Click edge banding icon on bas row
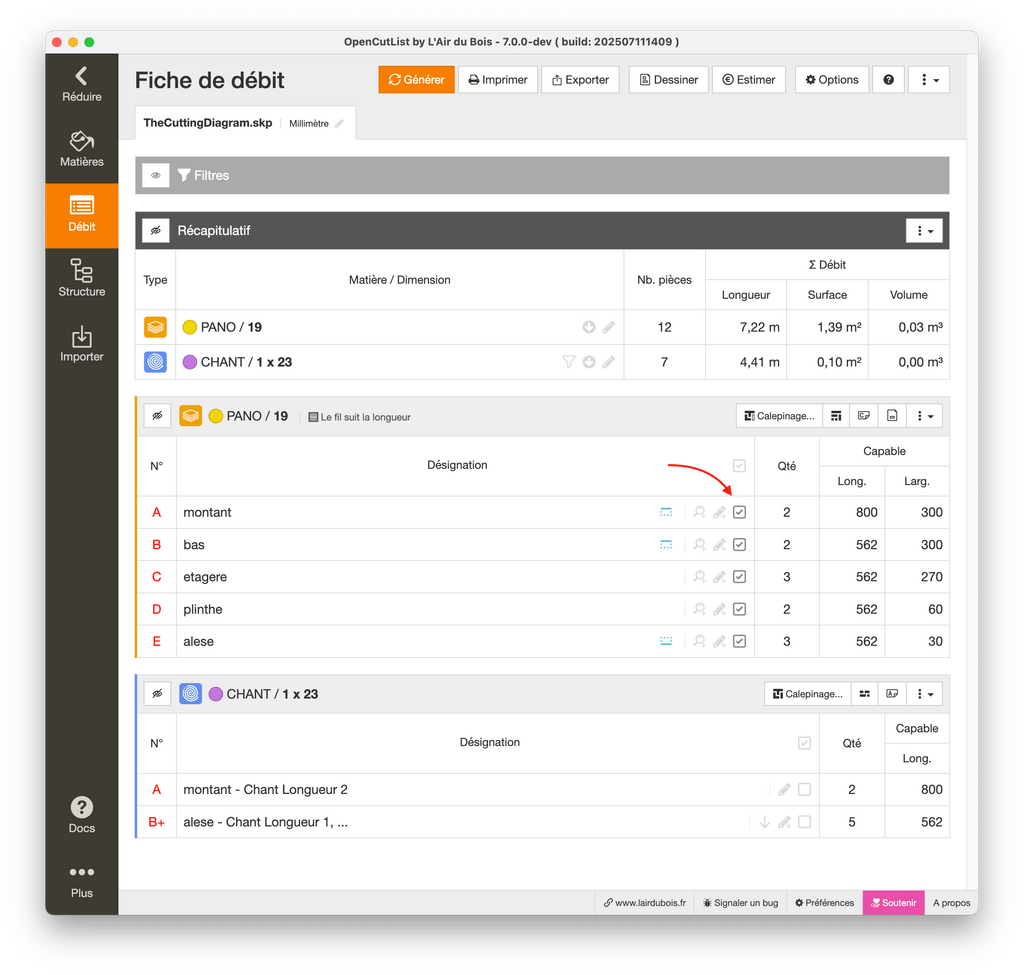 tap(666, 545)
